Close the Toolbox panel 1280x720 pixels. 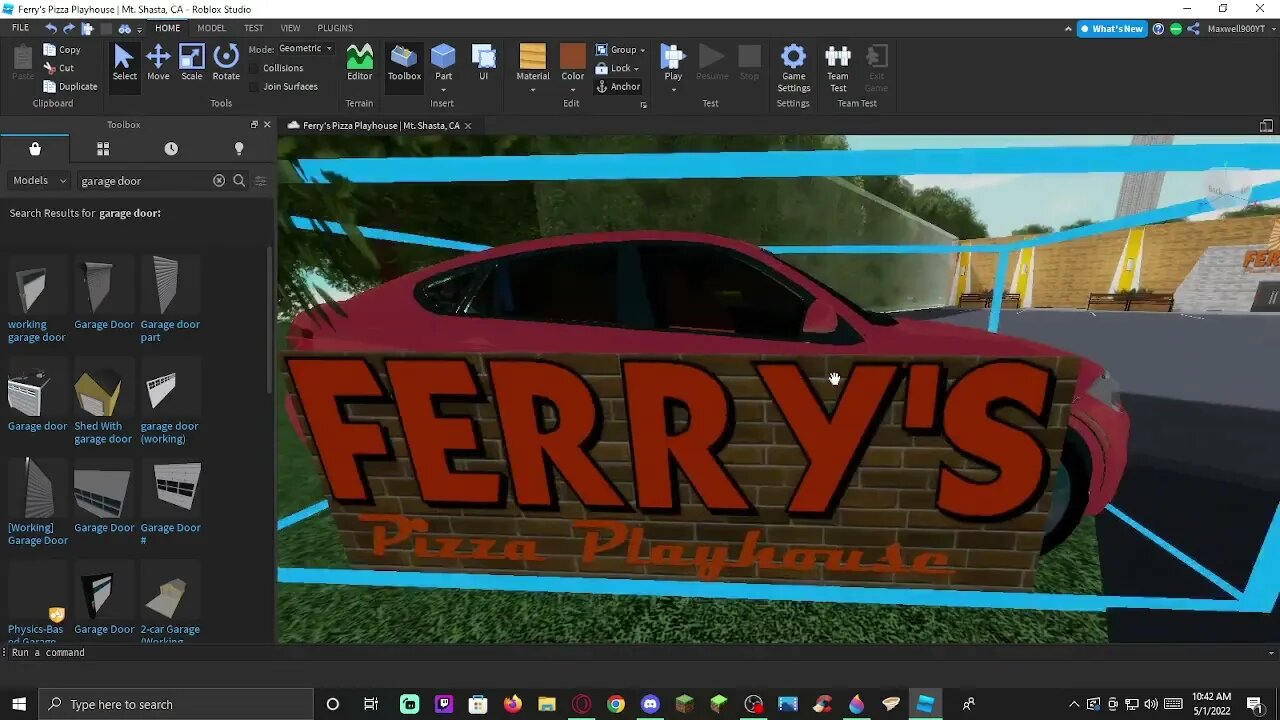(x=267, y=125)
